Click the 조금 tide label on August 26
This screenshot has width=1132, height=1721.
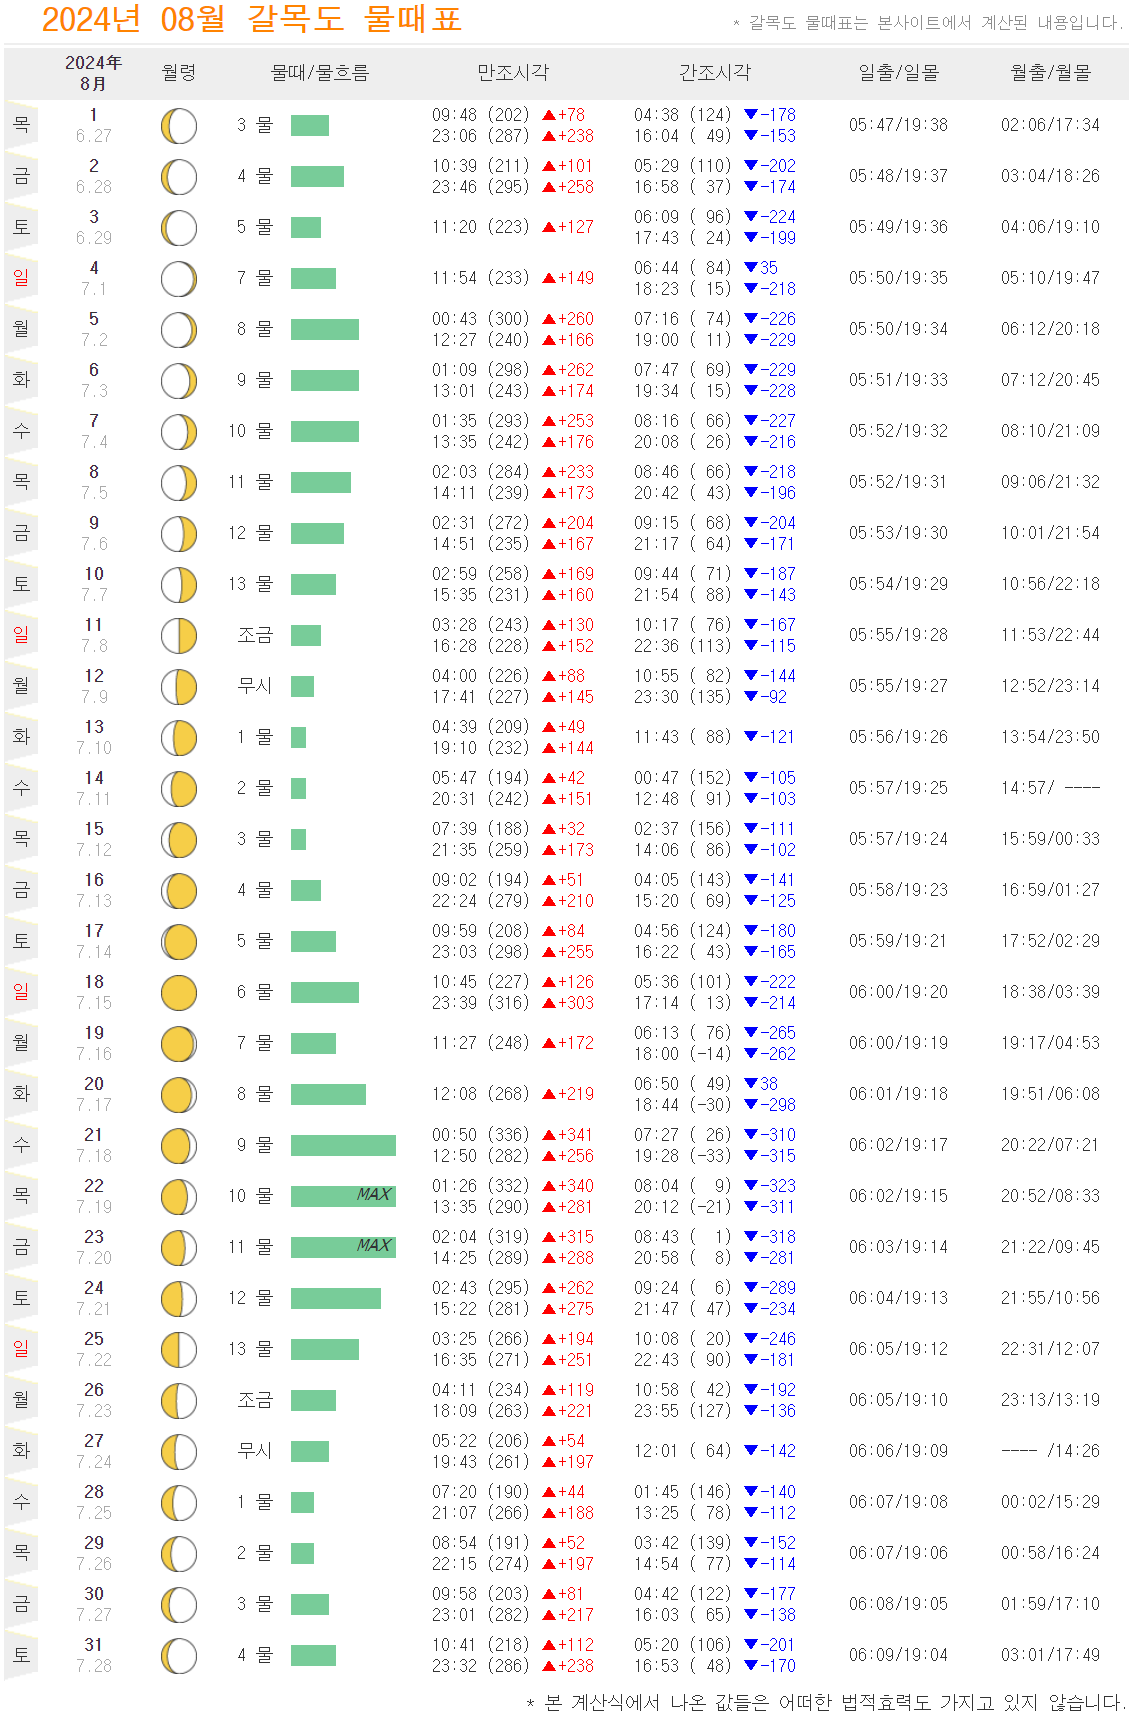pos(255,1400)
